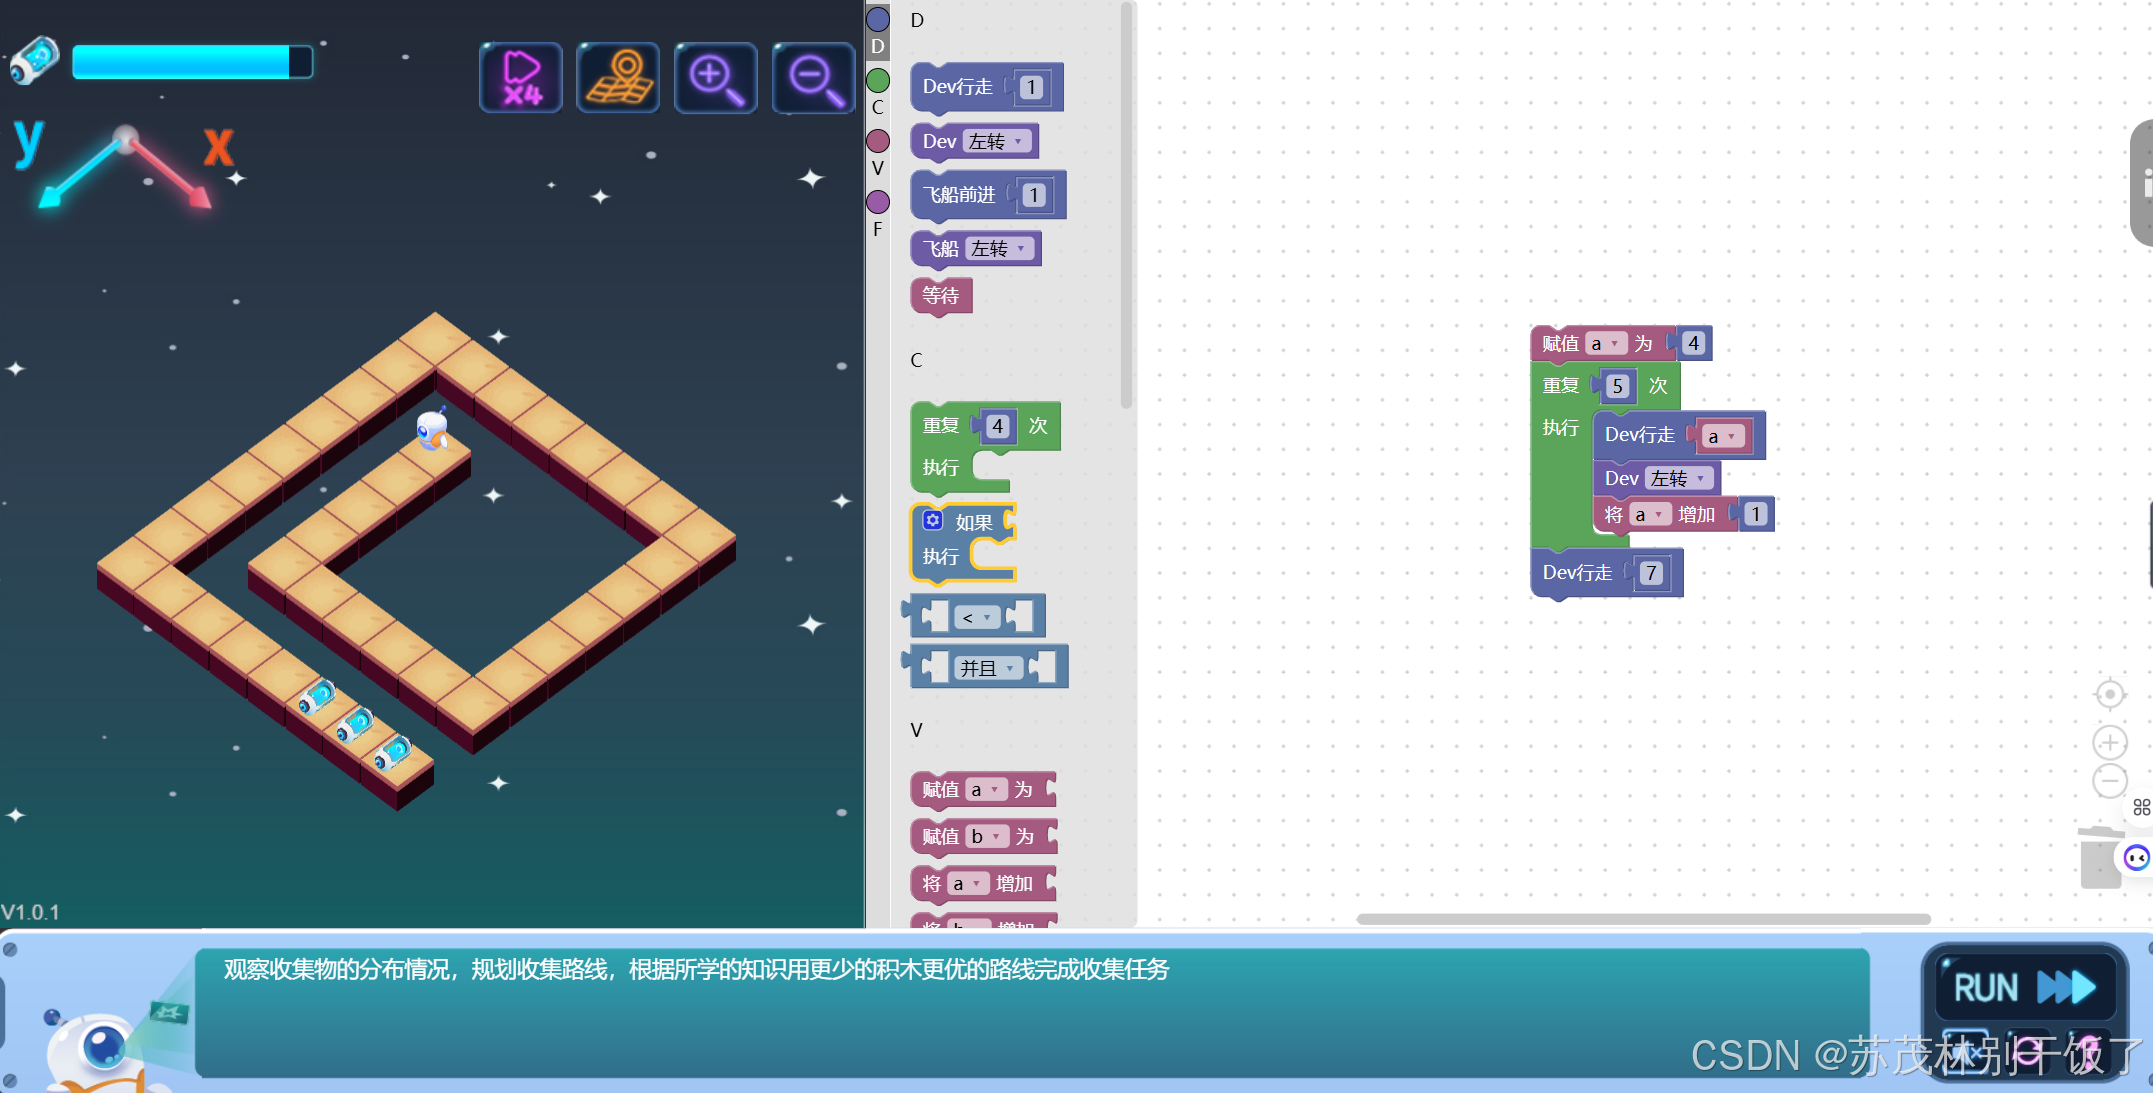
Task: Center the block workspace with crosshair icon
Action: pyautogui.click(x=2109, y=694)
